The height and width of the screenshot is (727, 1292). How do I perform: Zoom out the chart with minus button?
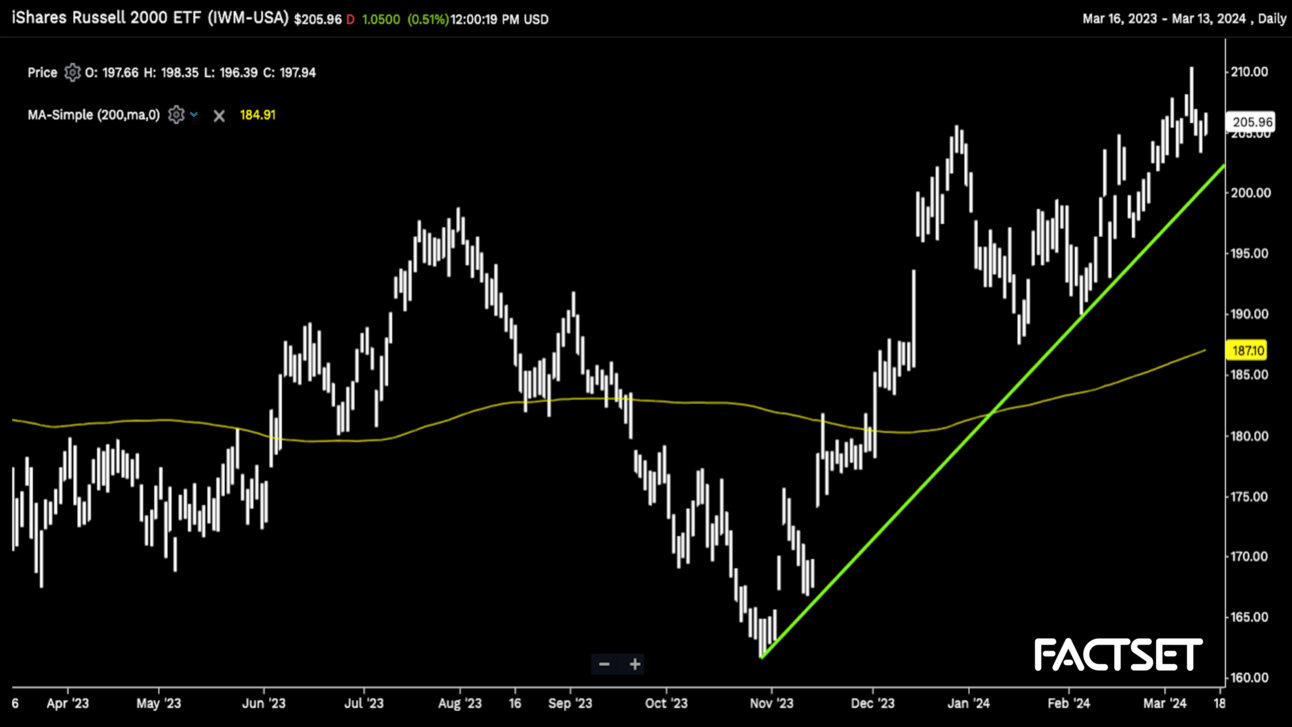[604, 664]
